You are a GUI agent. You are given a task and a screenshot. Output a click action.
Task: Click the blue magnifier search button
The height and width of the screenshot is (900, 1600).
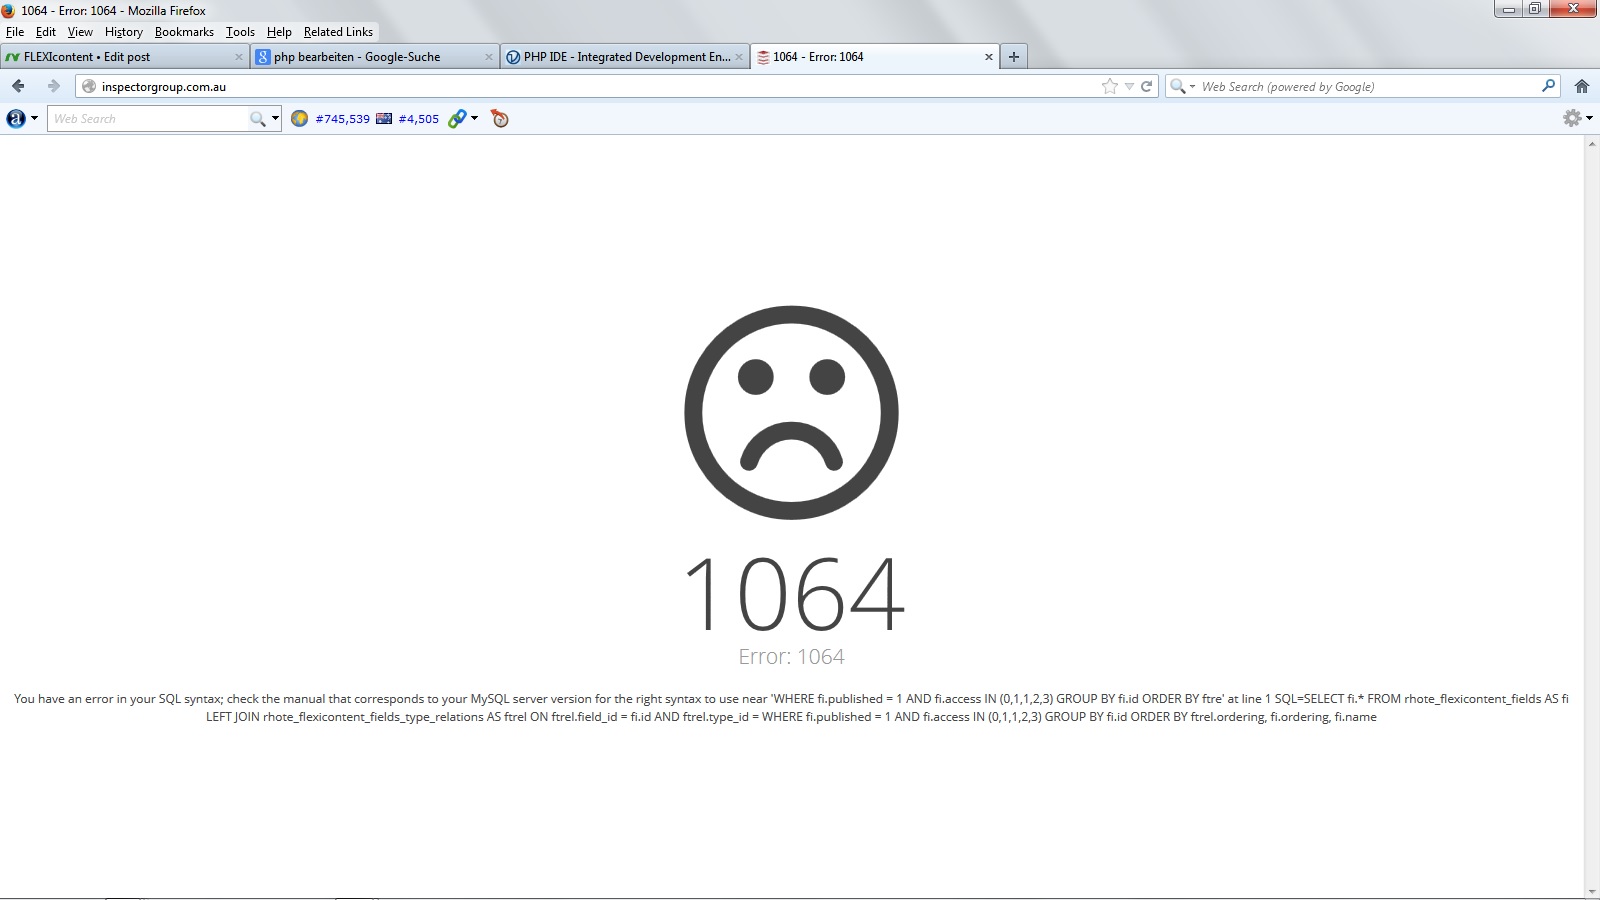1548,86
